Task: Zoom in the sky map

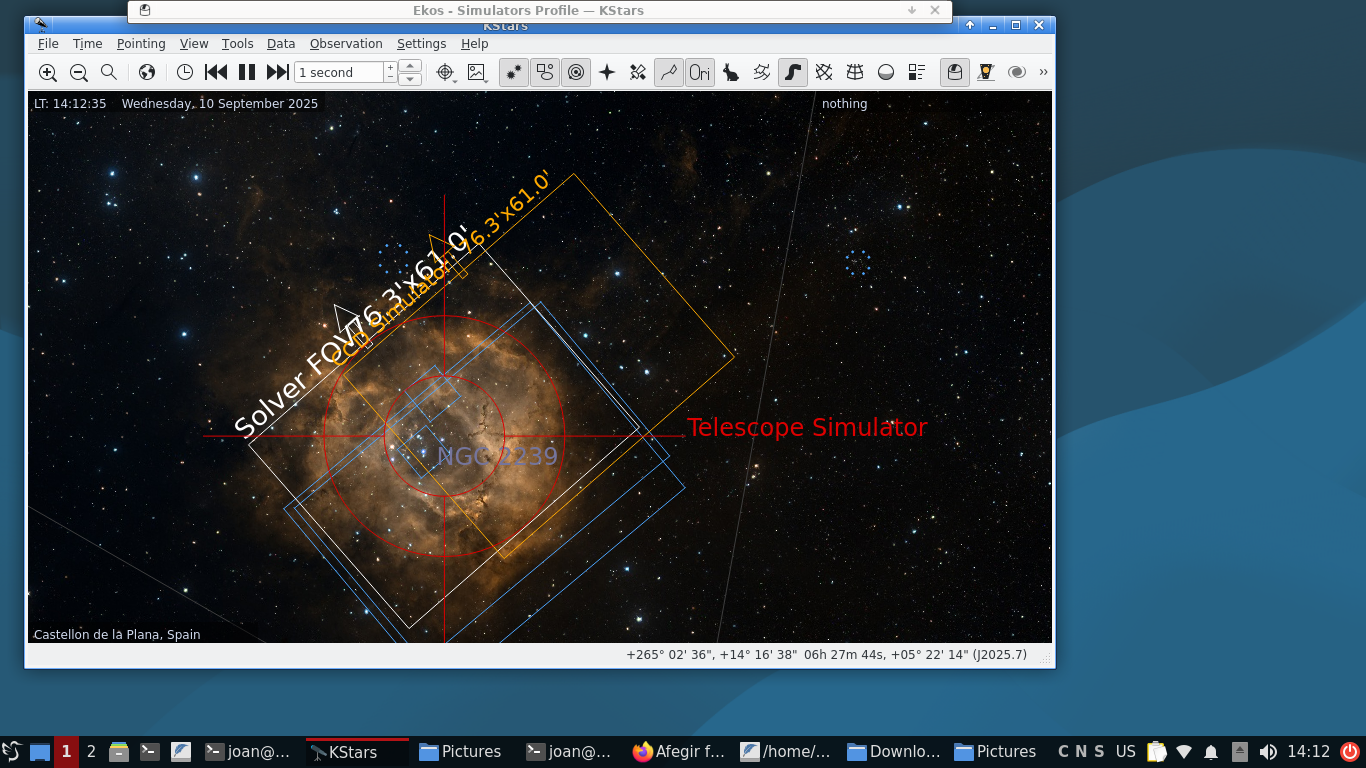Action: pos(47,72)
